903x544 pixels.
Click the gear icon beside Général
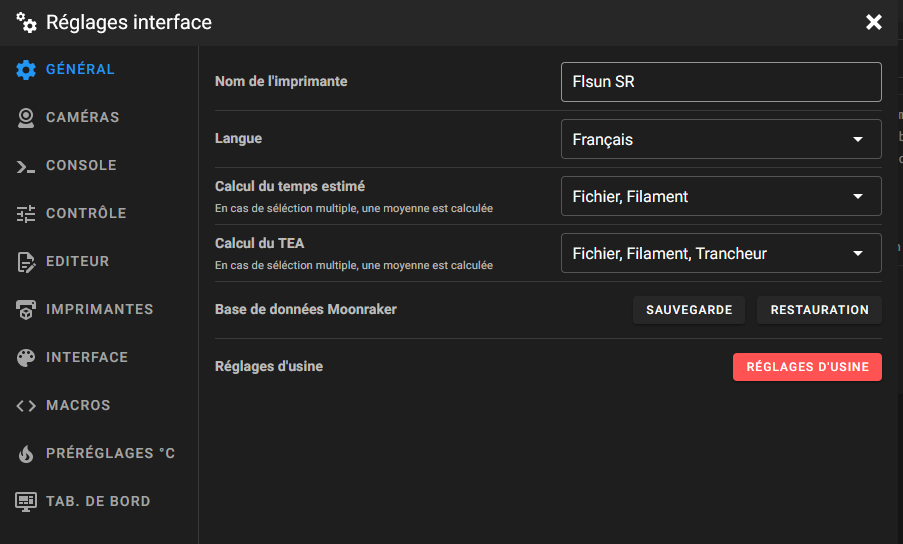(26, 70)
